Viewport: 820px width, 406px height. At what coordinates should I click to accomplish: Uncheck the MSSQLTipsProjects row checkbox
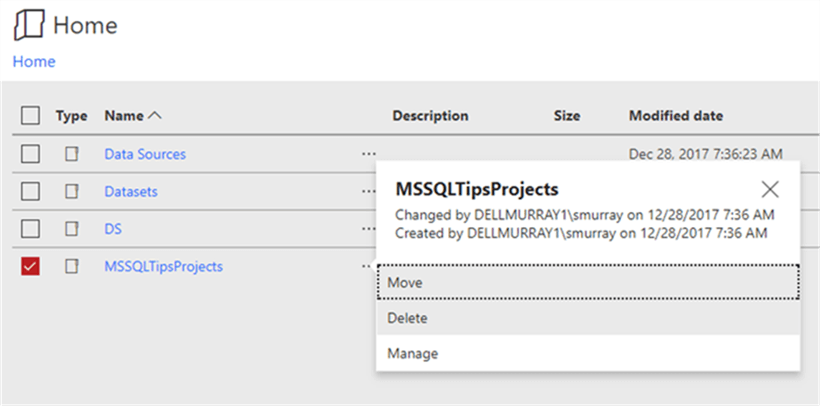pyautogui.click(x=30, y=267)
